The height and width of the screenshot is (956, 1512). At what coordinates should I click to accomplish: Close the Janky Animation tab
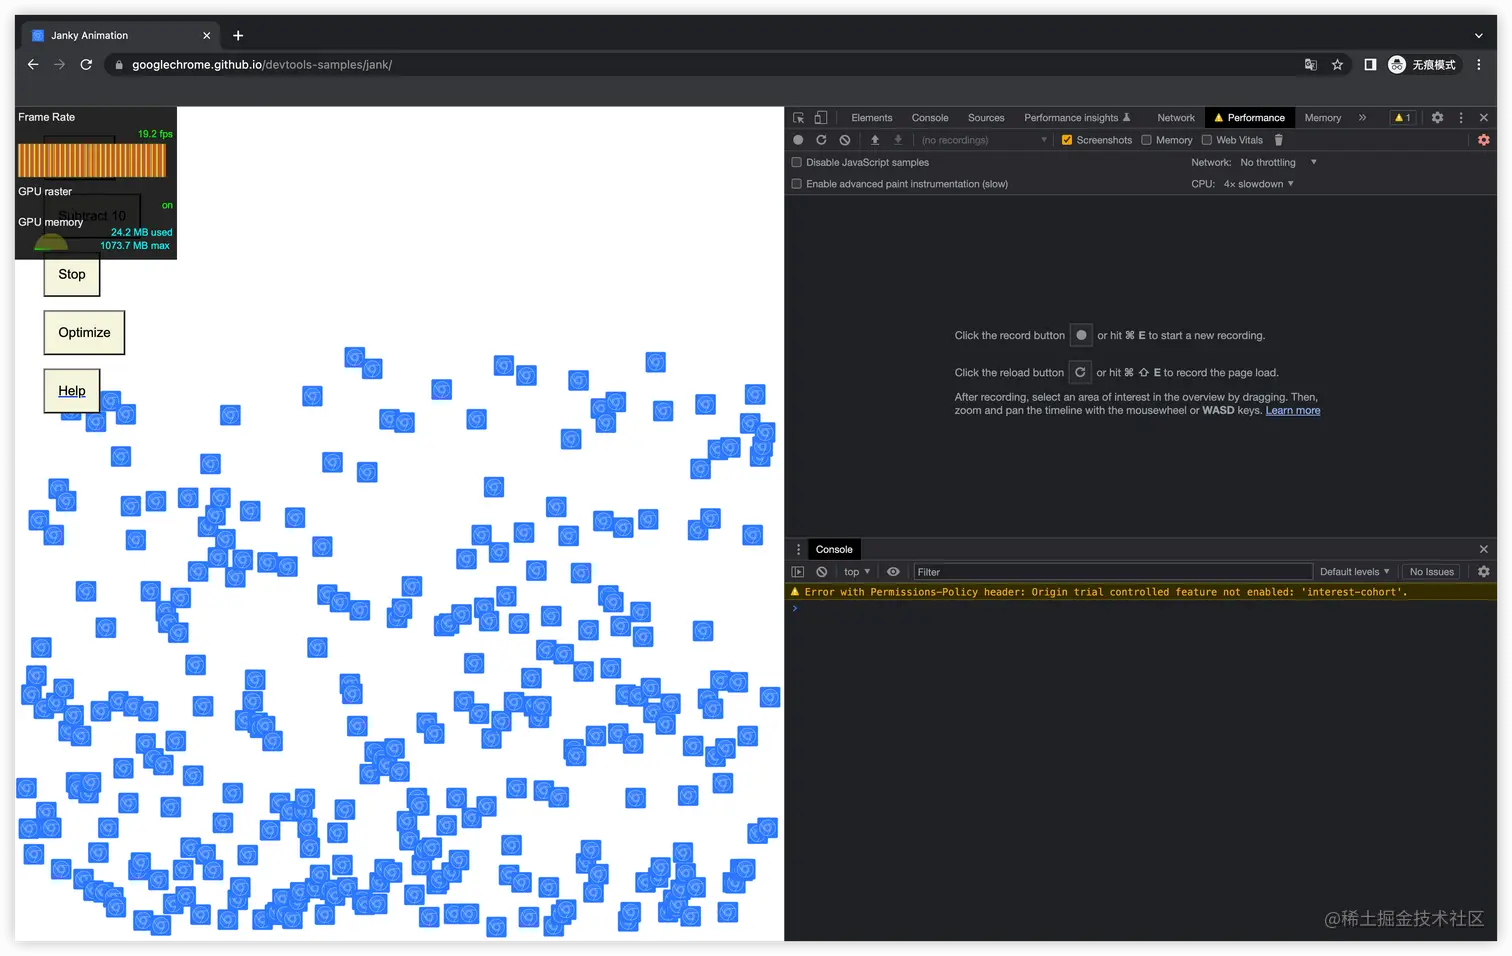coord(207,35)
